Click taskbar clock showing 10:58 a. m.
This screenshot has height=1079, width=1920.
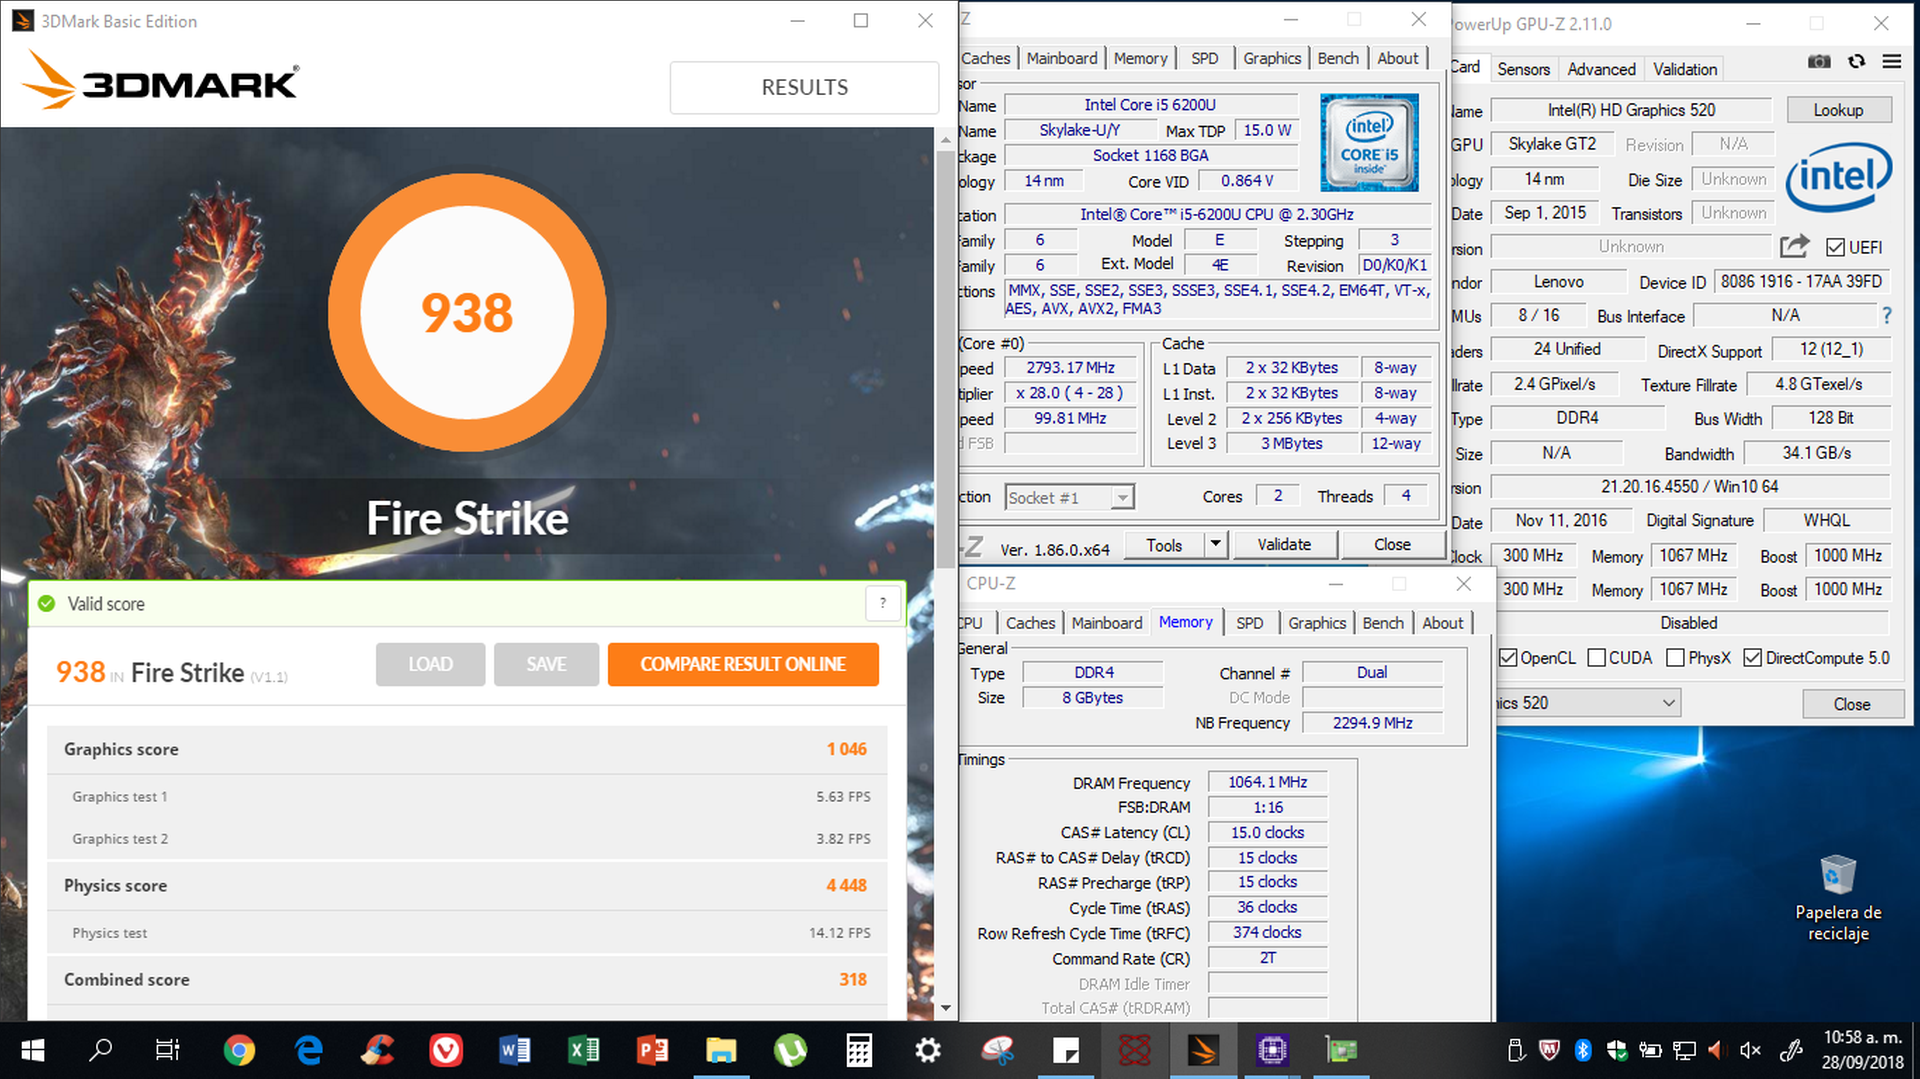click(x=1862, y=1050)
